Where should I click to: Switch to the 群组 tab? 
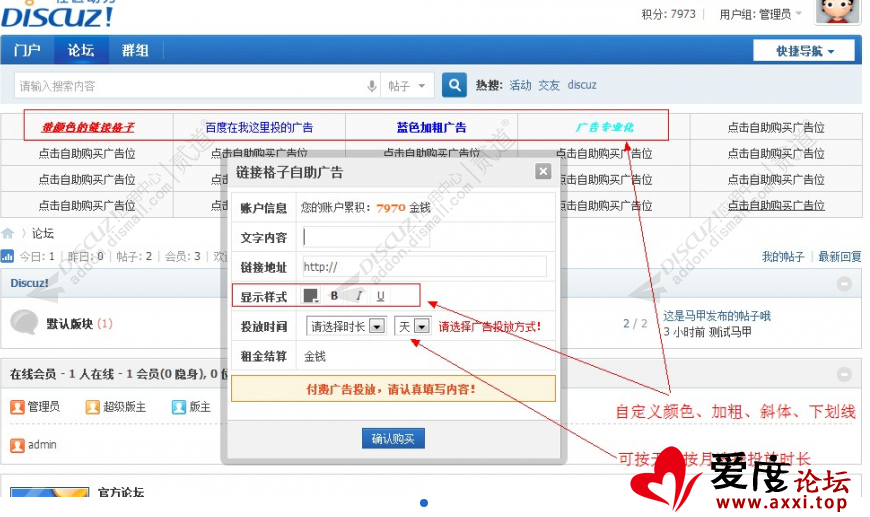click(x=135, y=50)
